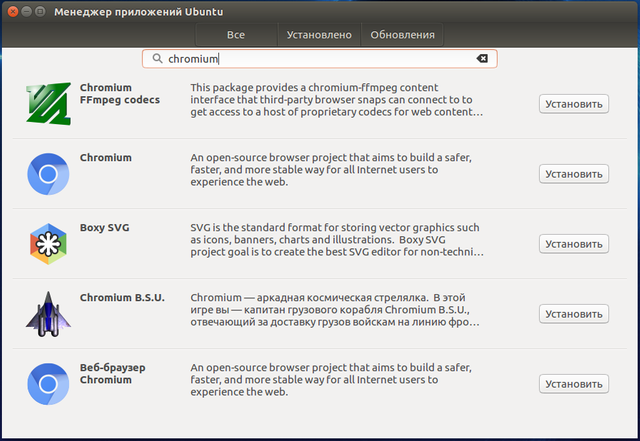Install Chromium B.S.U. game
Viewport: 640px width, 441px height.
tap(574, 314)
